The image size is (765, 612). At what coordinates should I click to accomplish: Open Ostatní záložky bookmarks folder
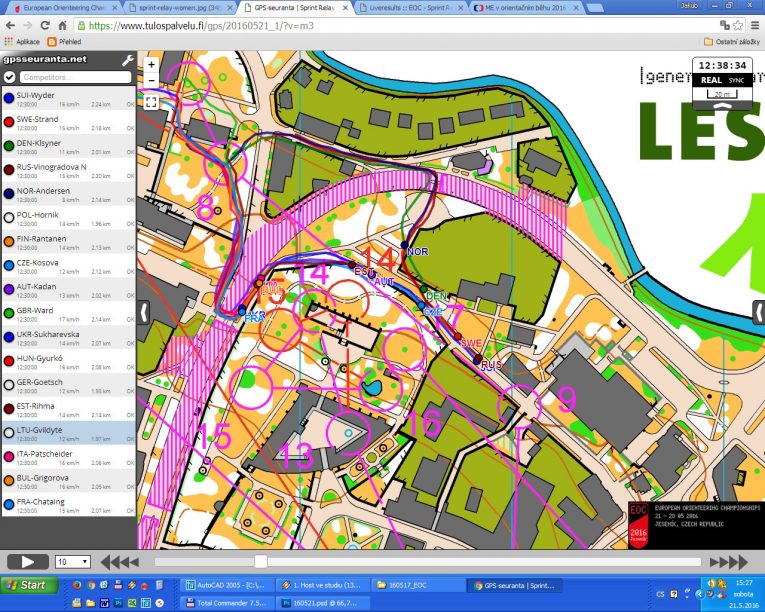(x=732, y=42)
